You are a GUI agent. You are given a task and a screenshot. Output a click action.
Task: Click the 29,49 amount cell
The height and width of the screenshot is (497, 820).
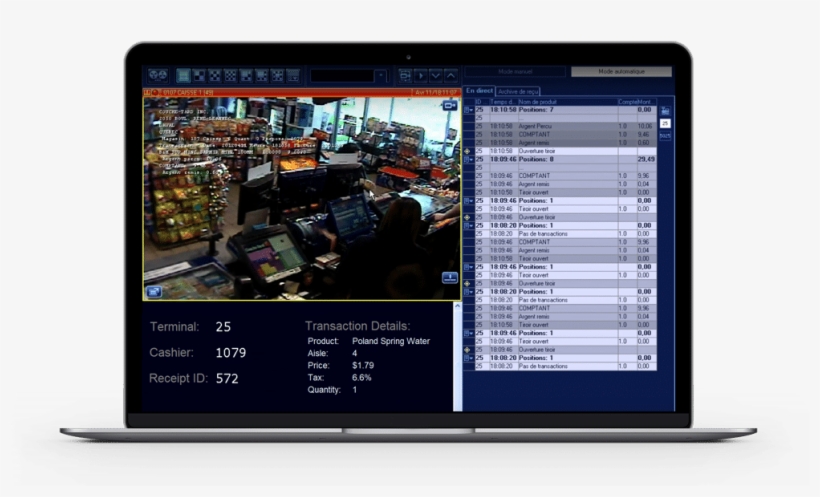[x=646, y=159]
